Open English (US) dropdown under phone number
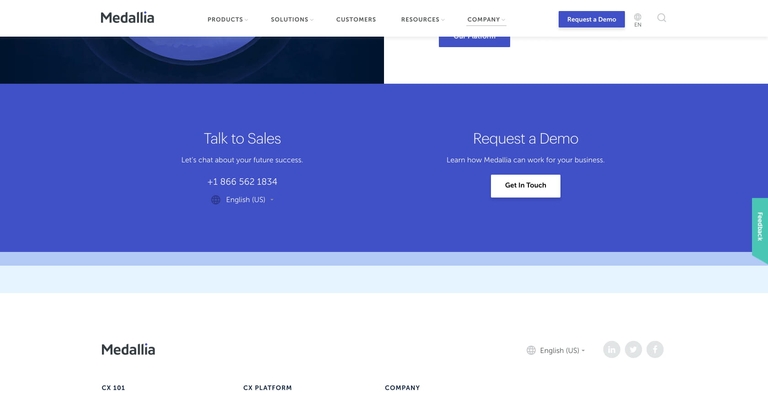 click(249, 200)
